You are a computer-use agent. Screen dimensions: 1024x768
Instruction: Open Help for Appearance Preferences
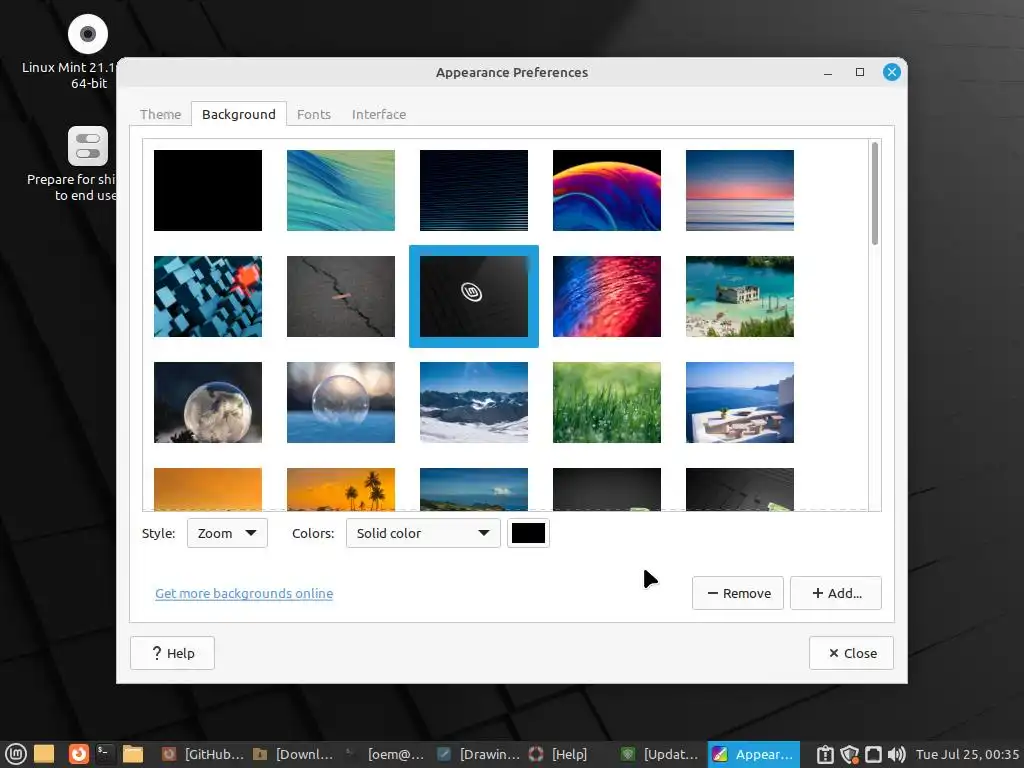[x=172, y=653]
